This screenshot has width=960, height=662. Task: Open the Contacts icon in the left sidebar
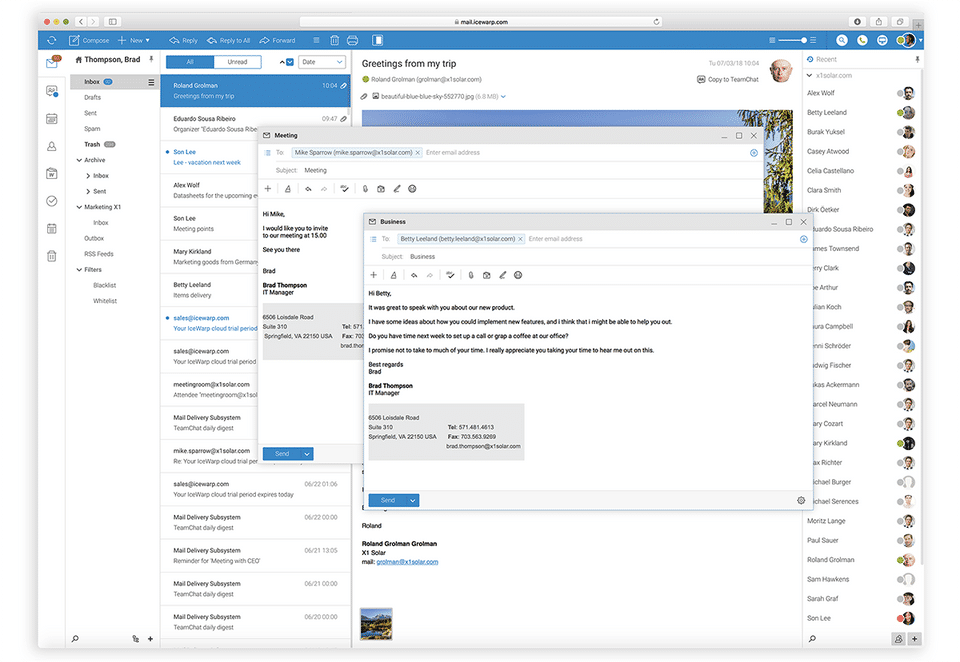tap(52, 146)
